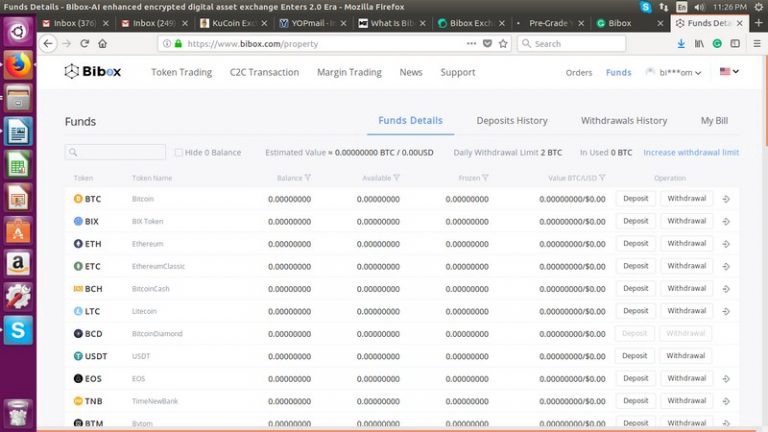Open the page actions three-dots menu
This screenshot has width=768, height=432.
click(x=471, y=44)
